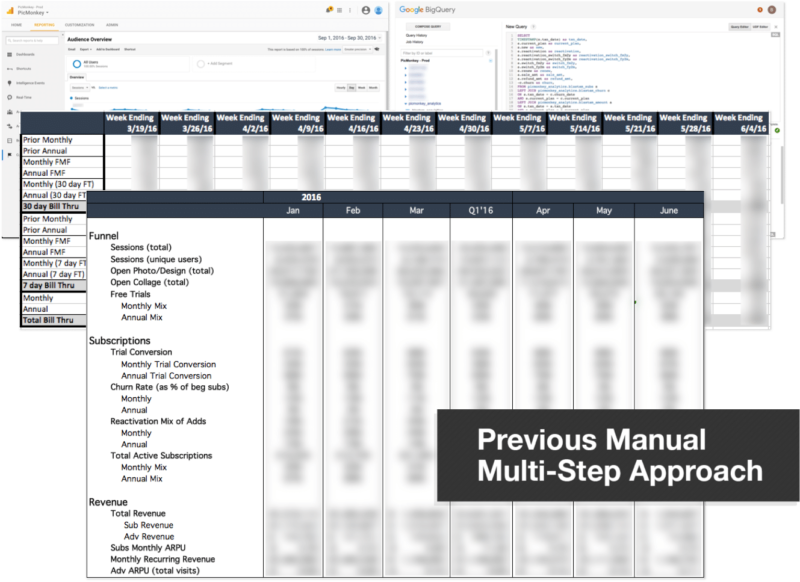Image resolution: width=800 pixels, height=582 pixels.
Task: Click the Week Ending 6/4/16 column header
Action: 740,123
